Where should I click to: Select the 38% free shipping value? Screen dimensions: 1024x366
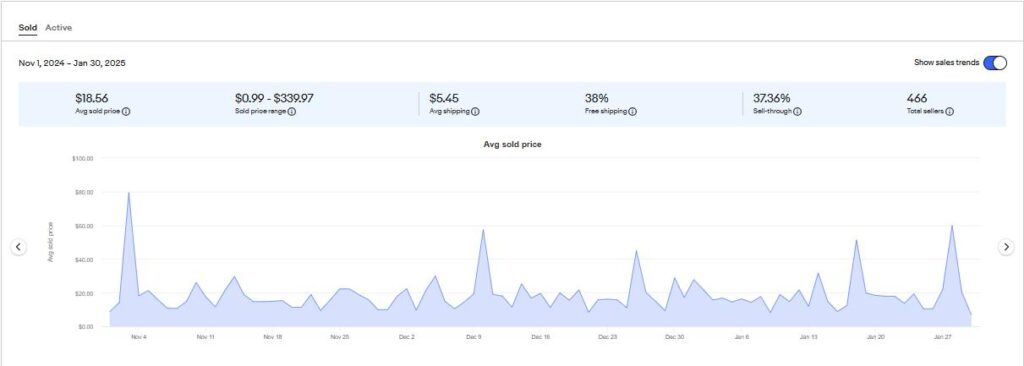click(596, 99)
